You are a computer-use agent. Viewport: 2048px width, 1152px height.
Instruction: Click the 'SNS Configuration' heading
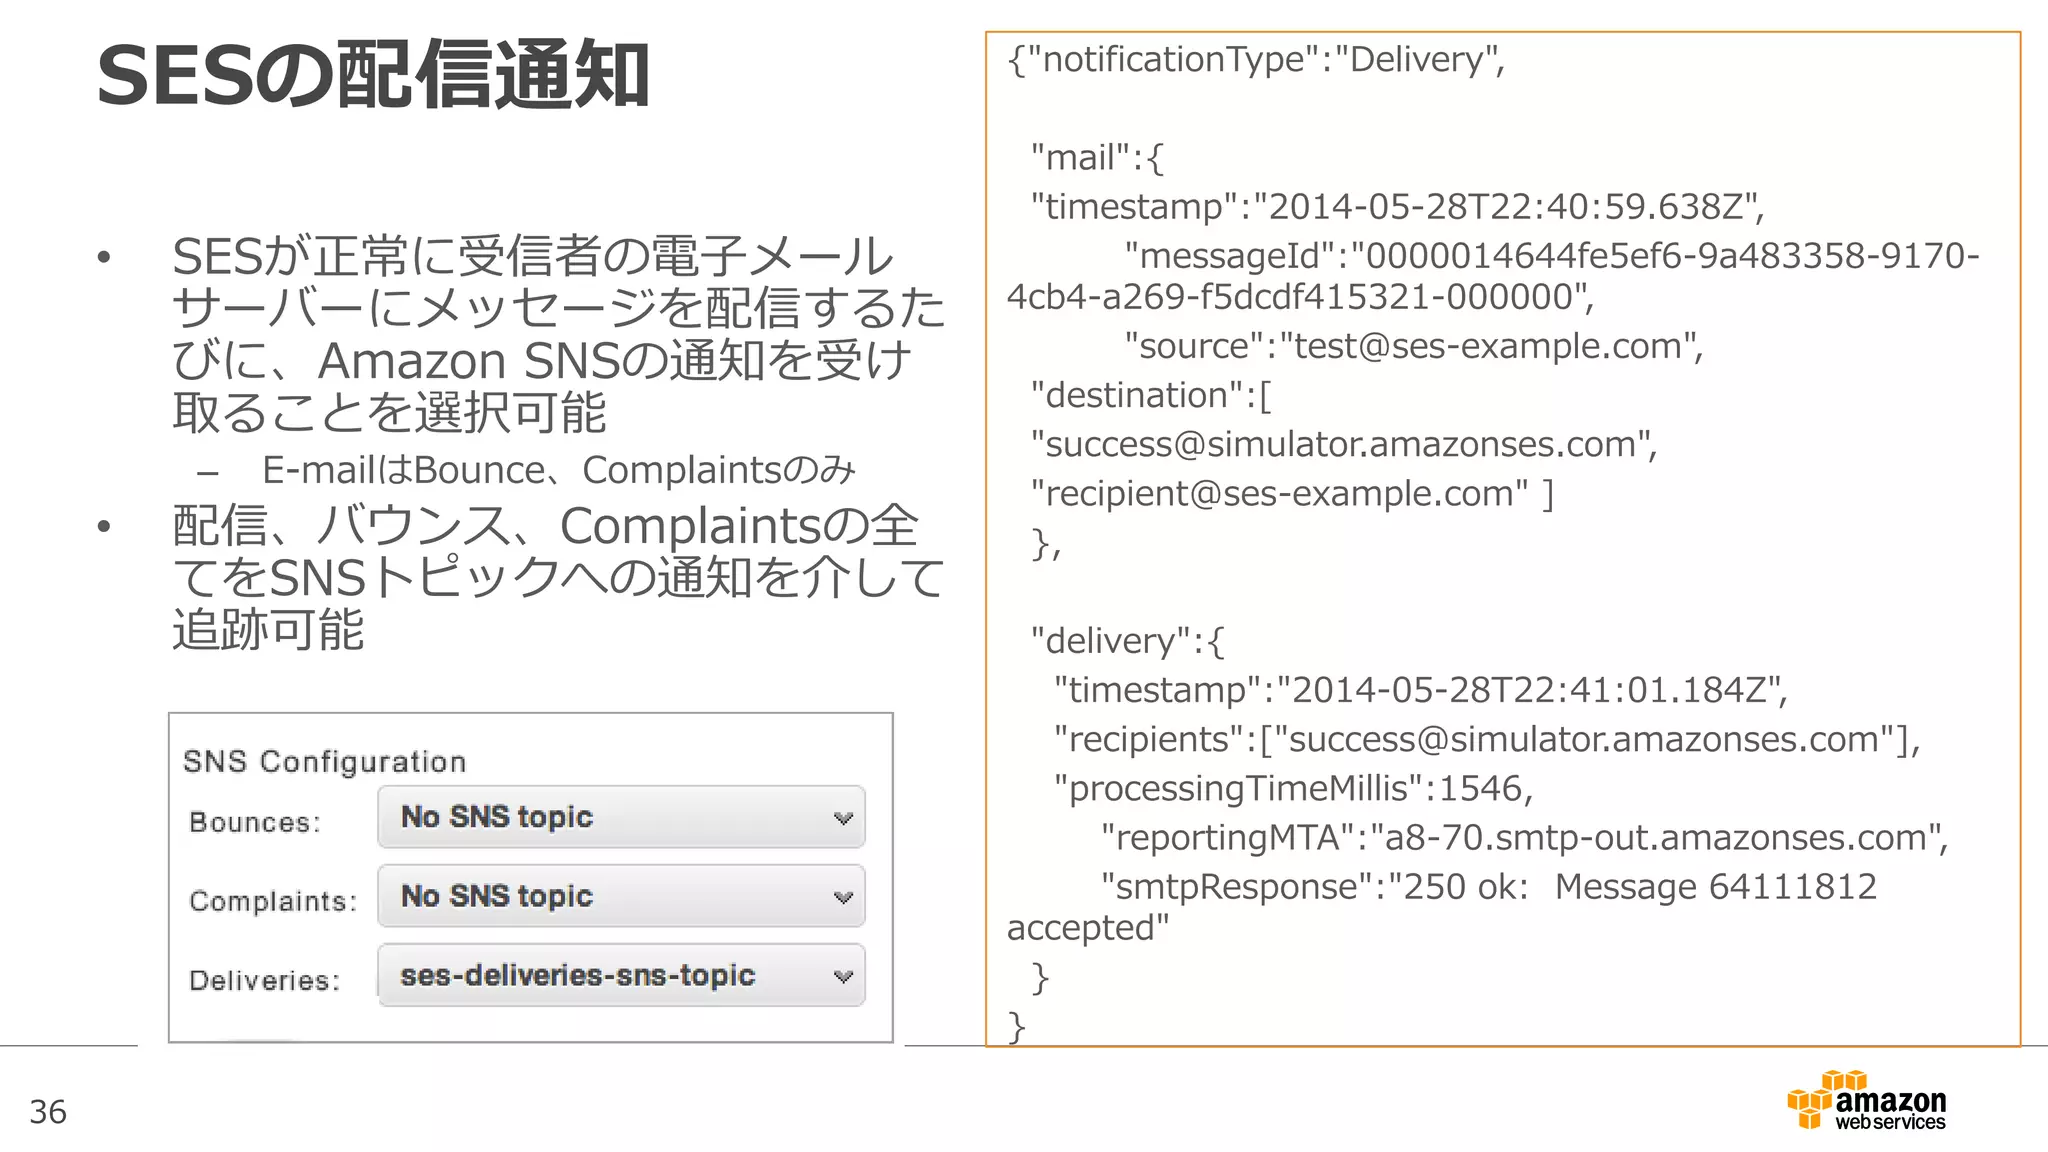click(x=325, y=762)
